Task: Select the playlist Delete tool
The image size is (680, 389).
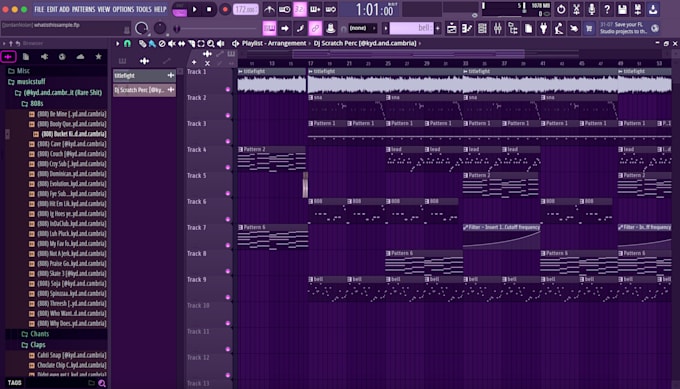Action: tap(162, 43)
